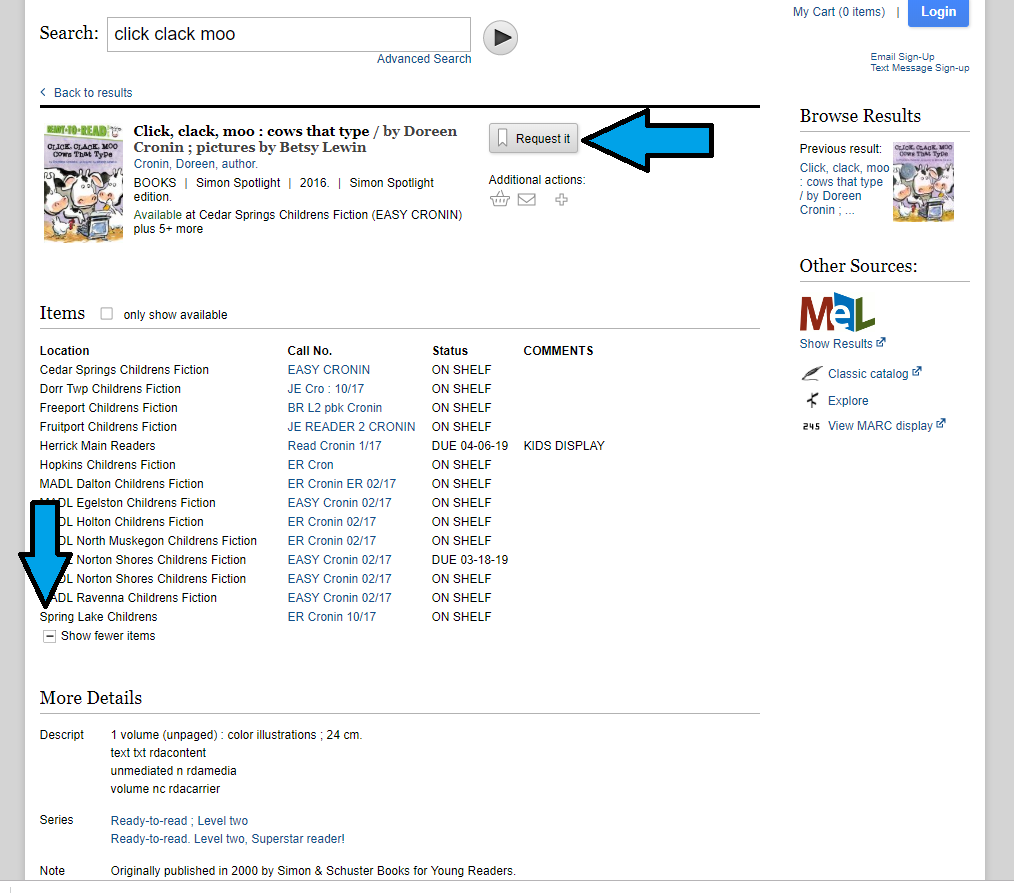The height and width of the screenshot is (893, 1014).
Task: Click the Classic catalog feather icon
Action: coord(812,374)
